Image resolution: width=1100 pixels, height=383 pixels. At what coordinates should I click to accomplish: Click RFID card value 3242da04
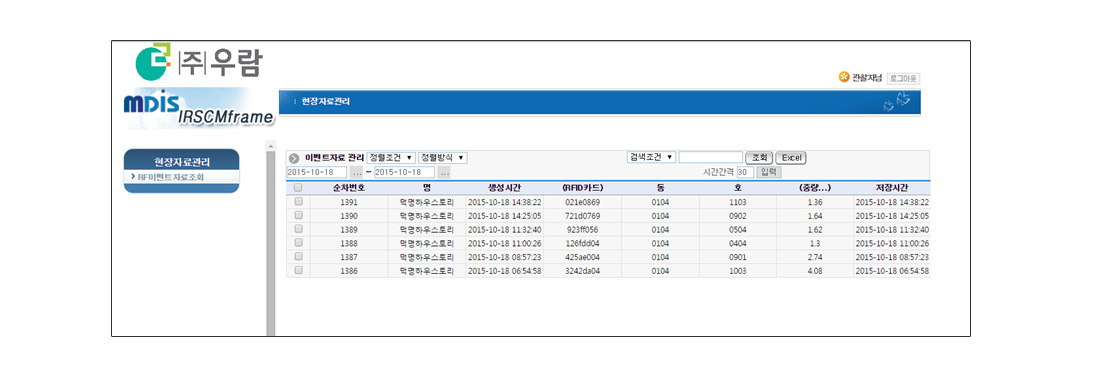point(582,270)
